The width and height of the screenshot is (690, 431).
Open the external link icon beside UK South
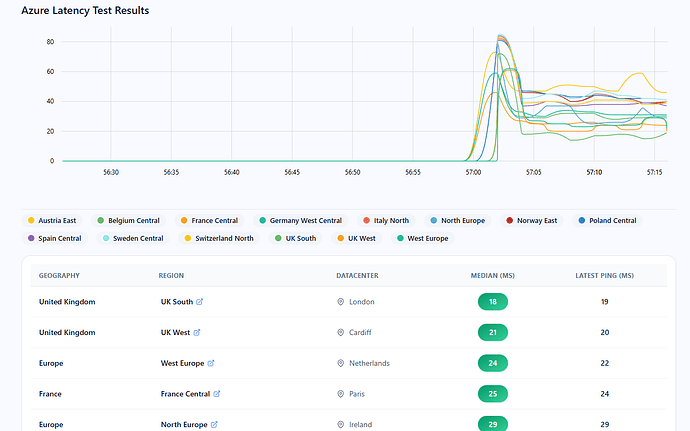pos(200,302)
